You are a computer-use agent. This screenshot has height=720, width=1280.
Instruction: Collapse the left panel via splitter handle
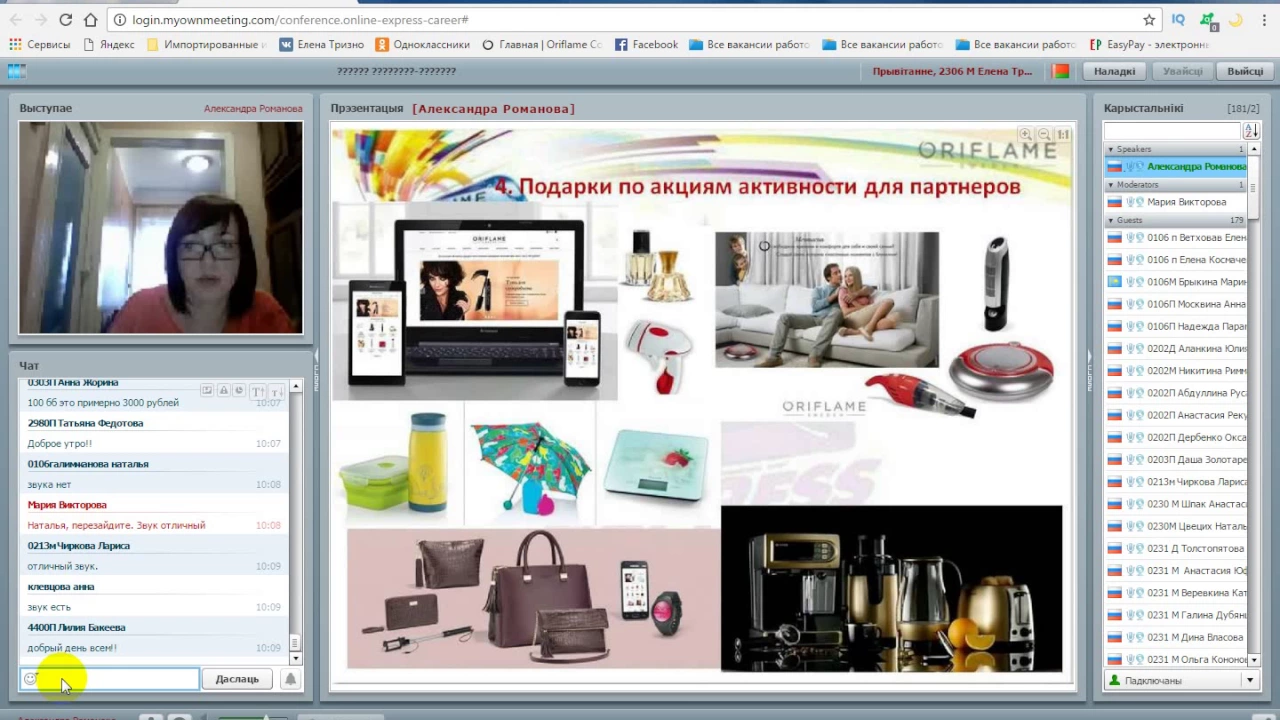pos(317,370)
